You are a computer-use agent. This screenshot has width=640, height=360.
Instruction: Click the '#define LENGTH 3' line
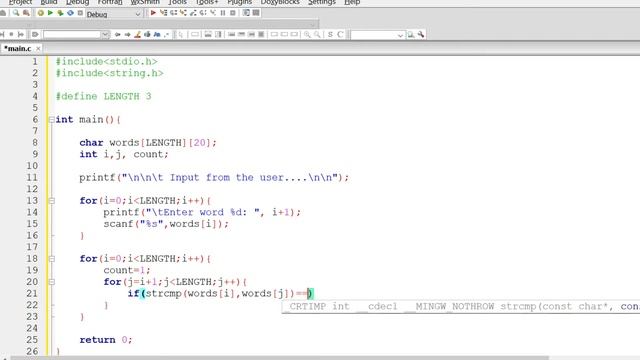[x=103, y=96]
